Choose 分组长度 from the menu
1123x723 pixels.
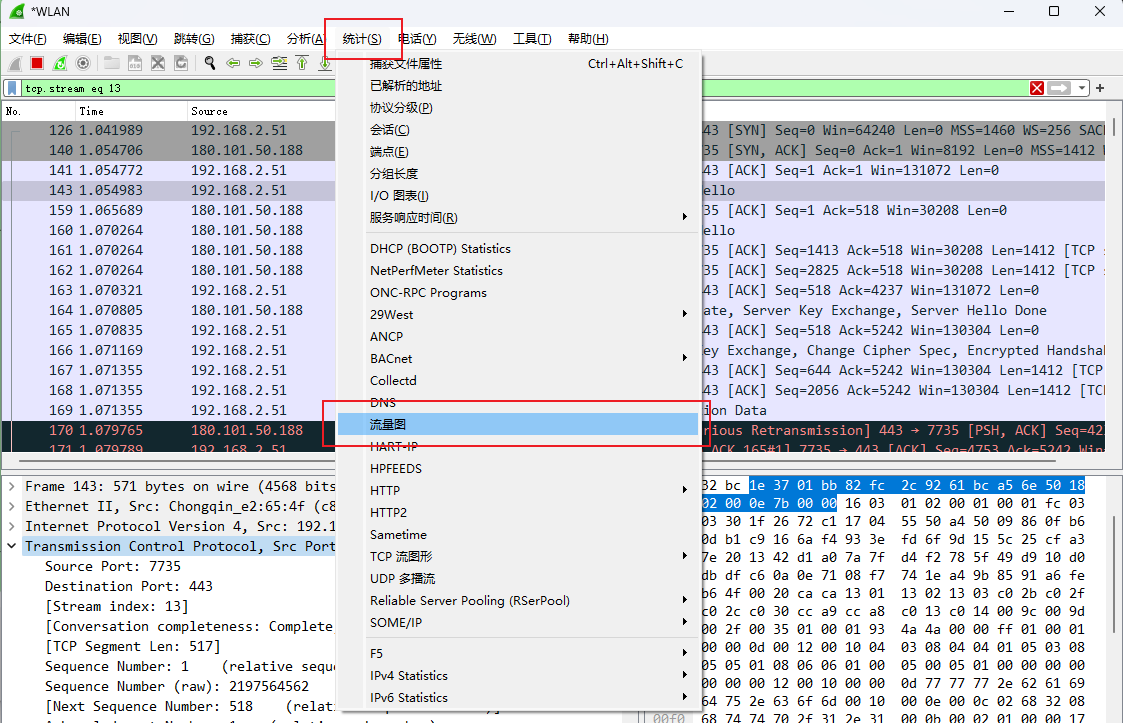pyautogui.click(x=519, y=174)
